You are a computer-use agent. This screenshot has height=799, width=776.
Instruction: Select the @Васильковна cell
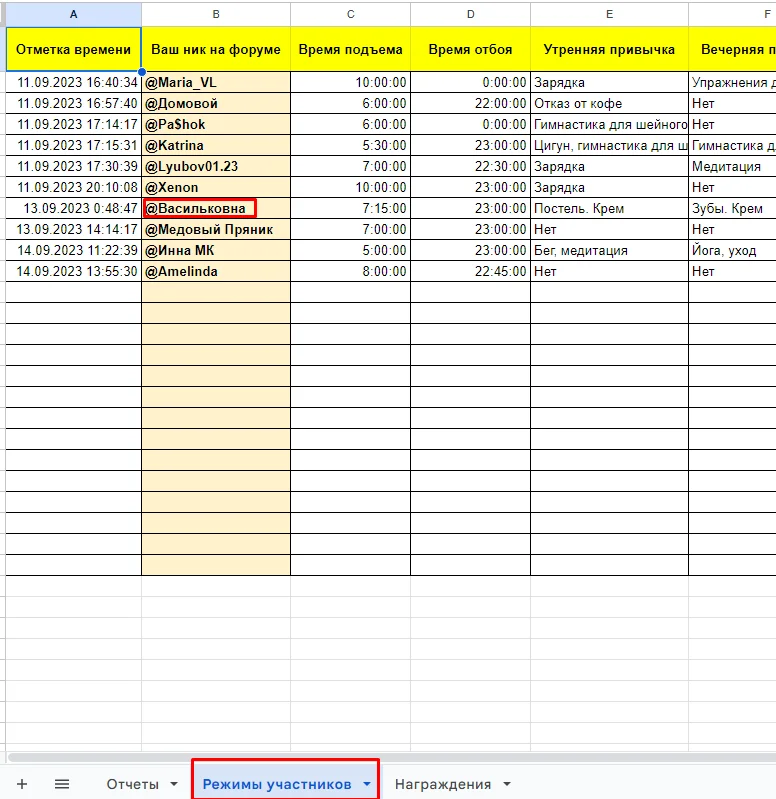[x=216, y=208]
